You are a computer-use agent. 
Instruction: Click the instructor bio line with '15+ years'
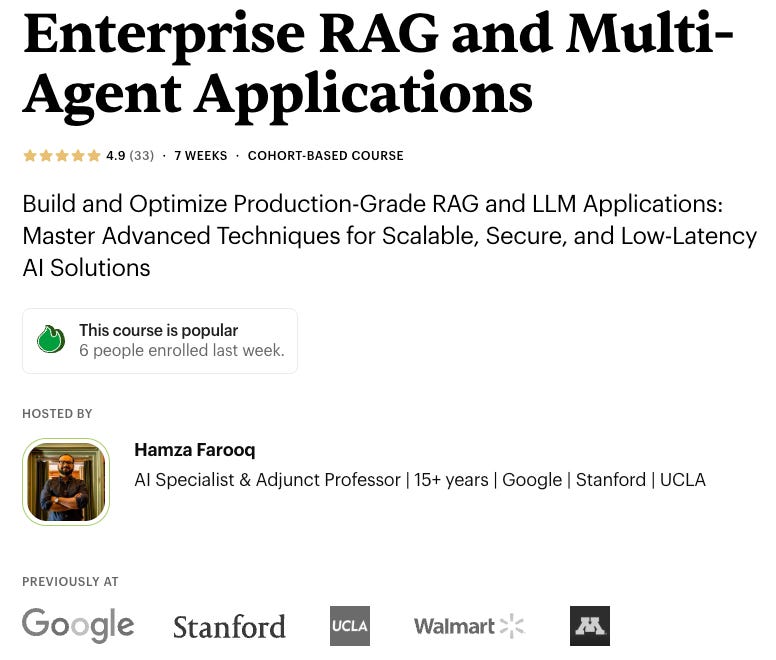point(420,480)
